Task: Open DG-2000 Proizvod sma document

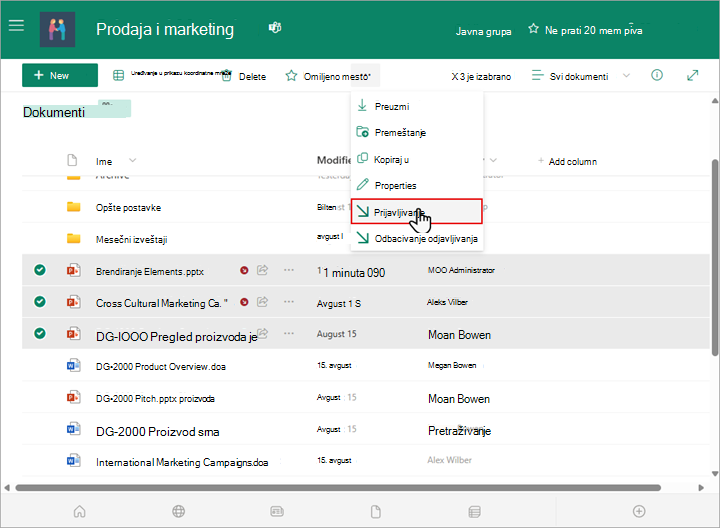Action: [158, 432]
